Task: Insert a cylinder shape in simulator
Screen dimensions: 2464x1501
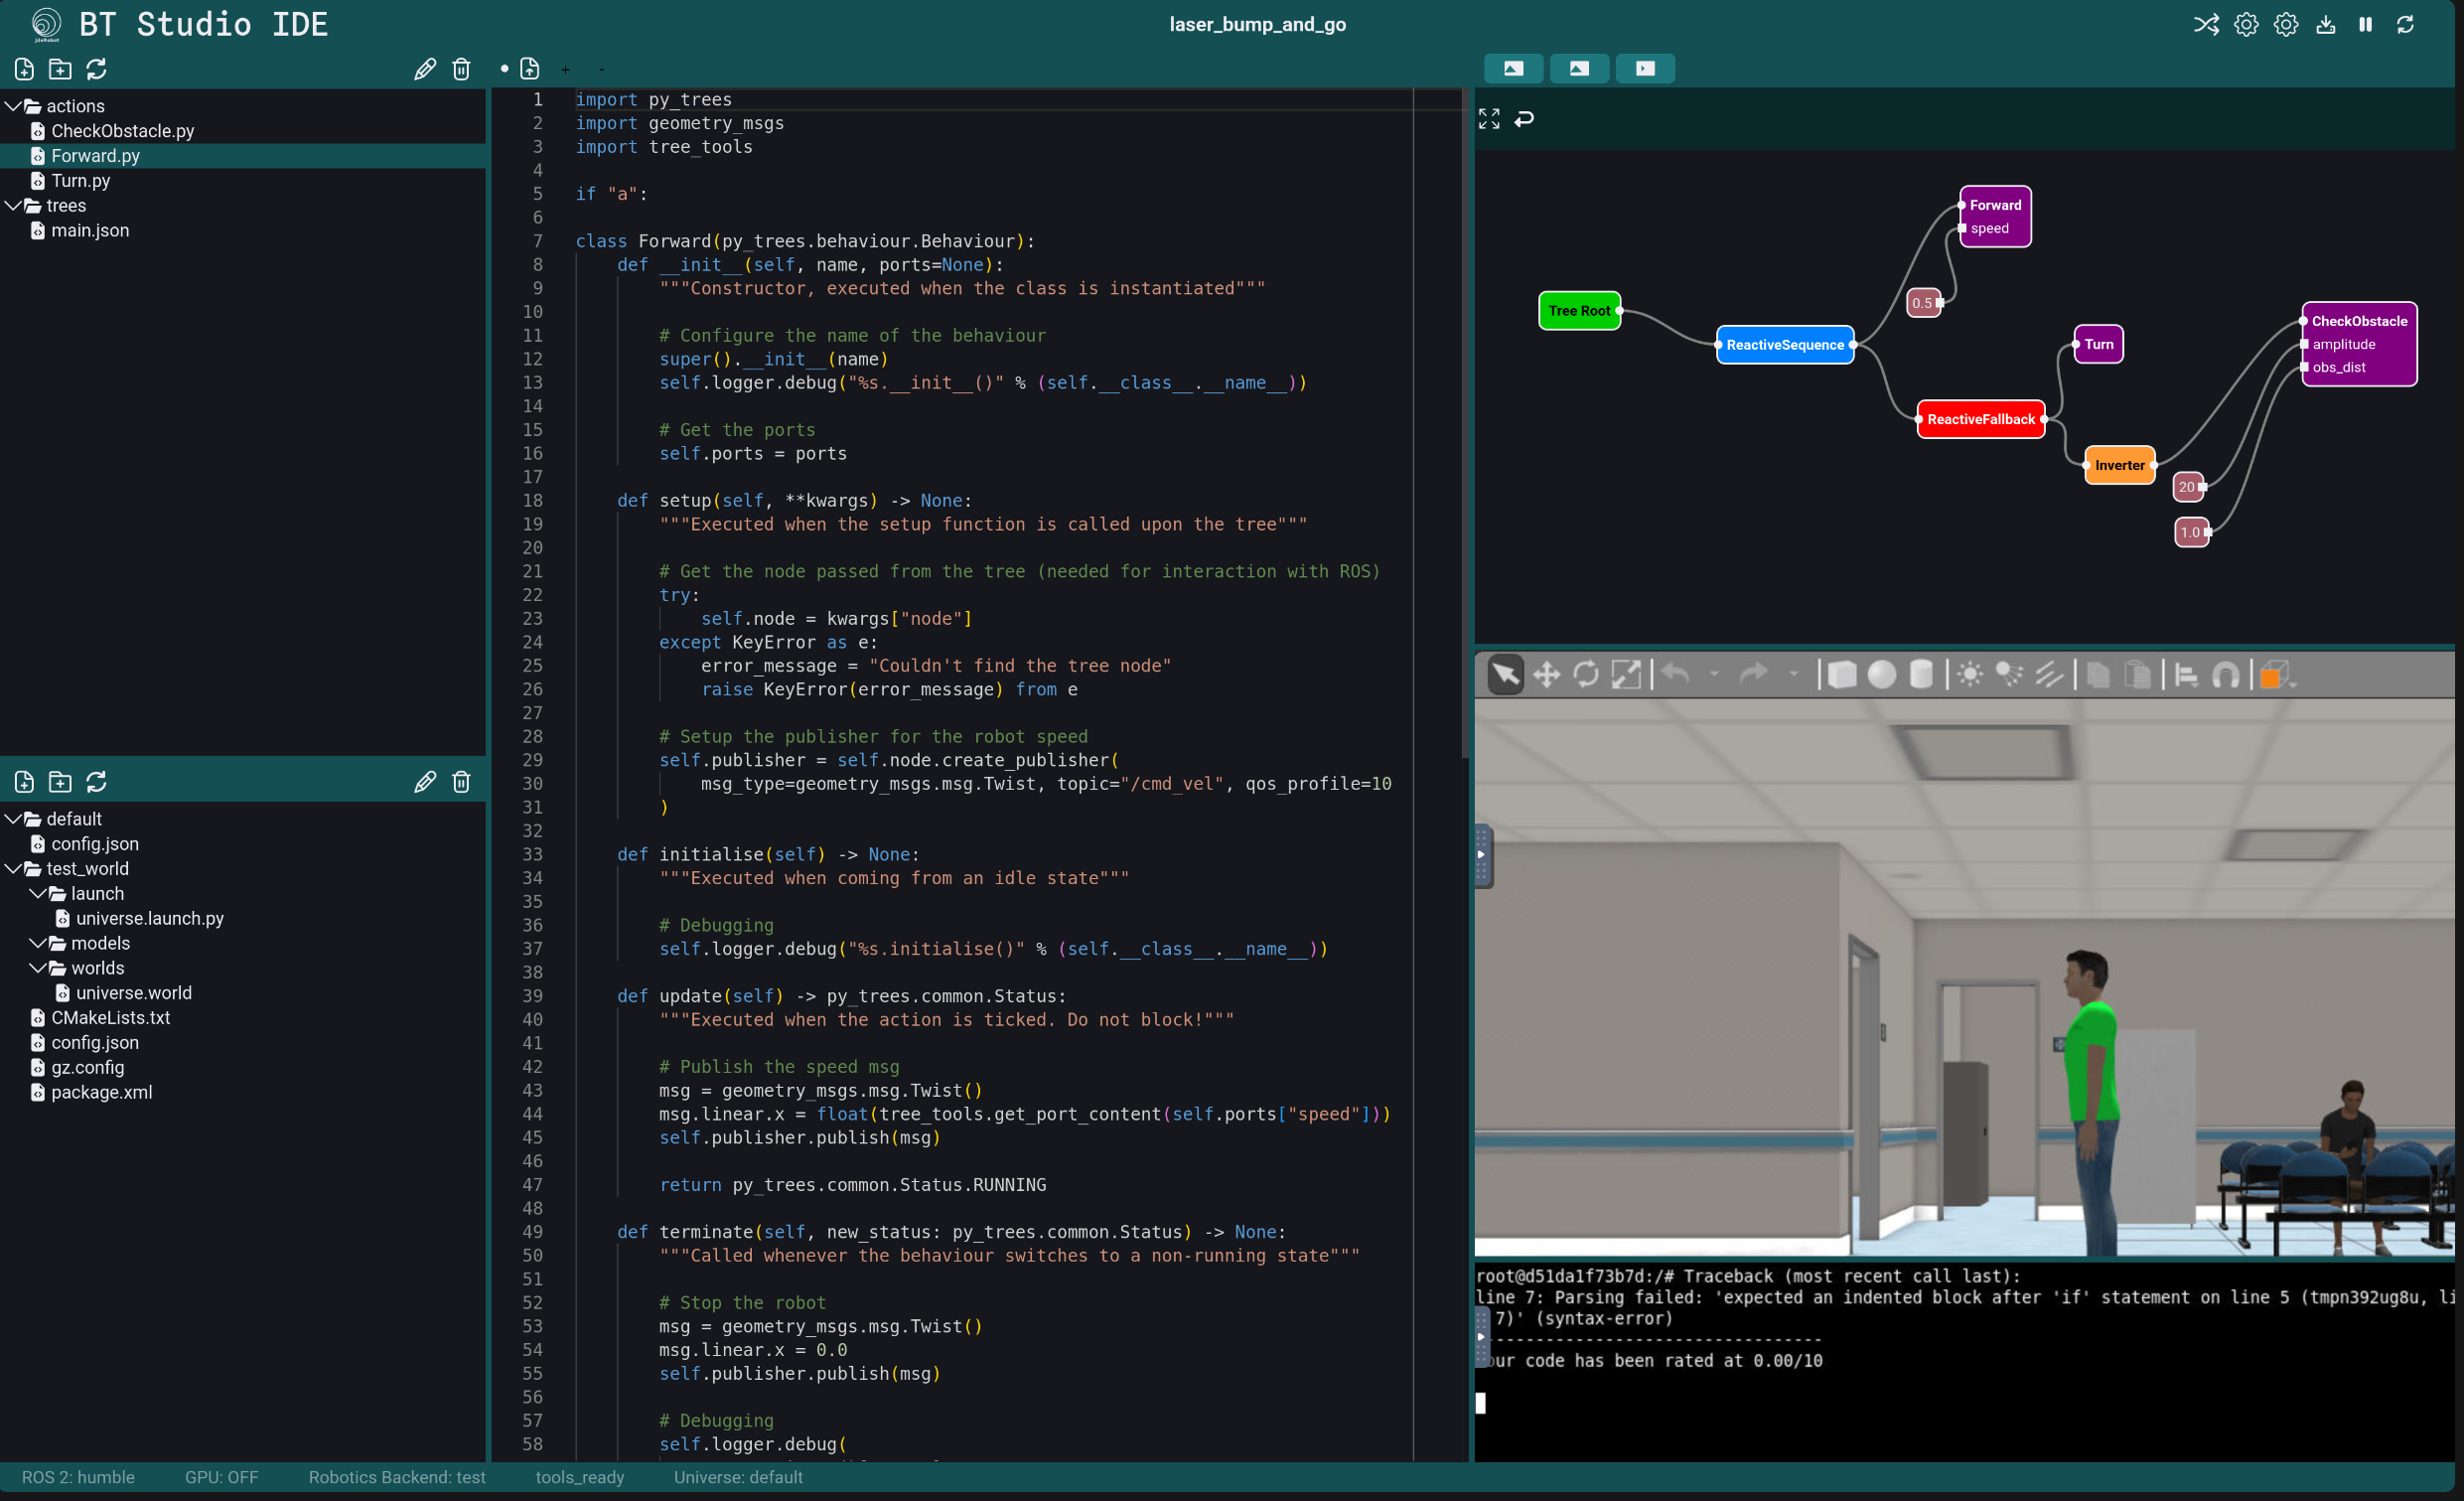Action: point(1920,675)
